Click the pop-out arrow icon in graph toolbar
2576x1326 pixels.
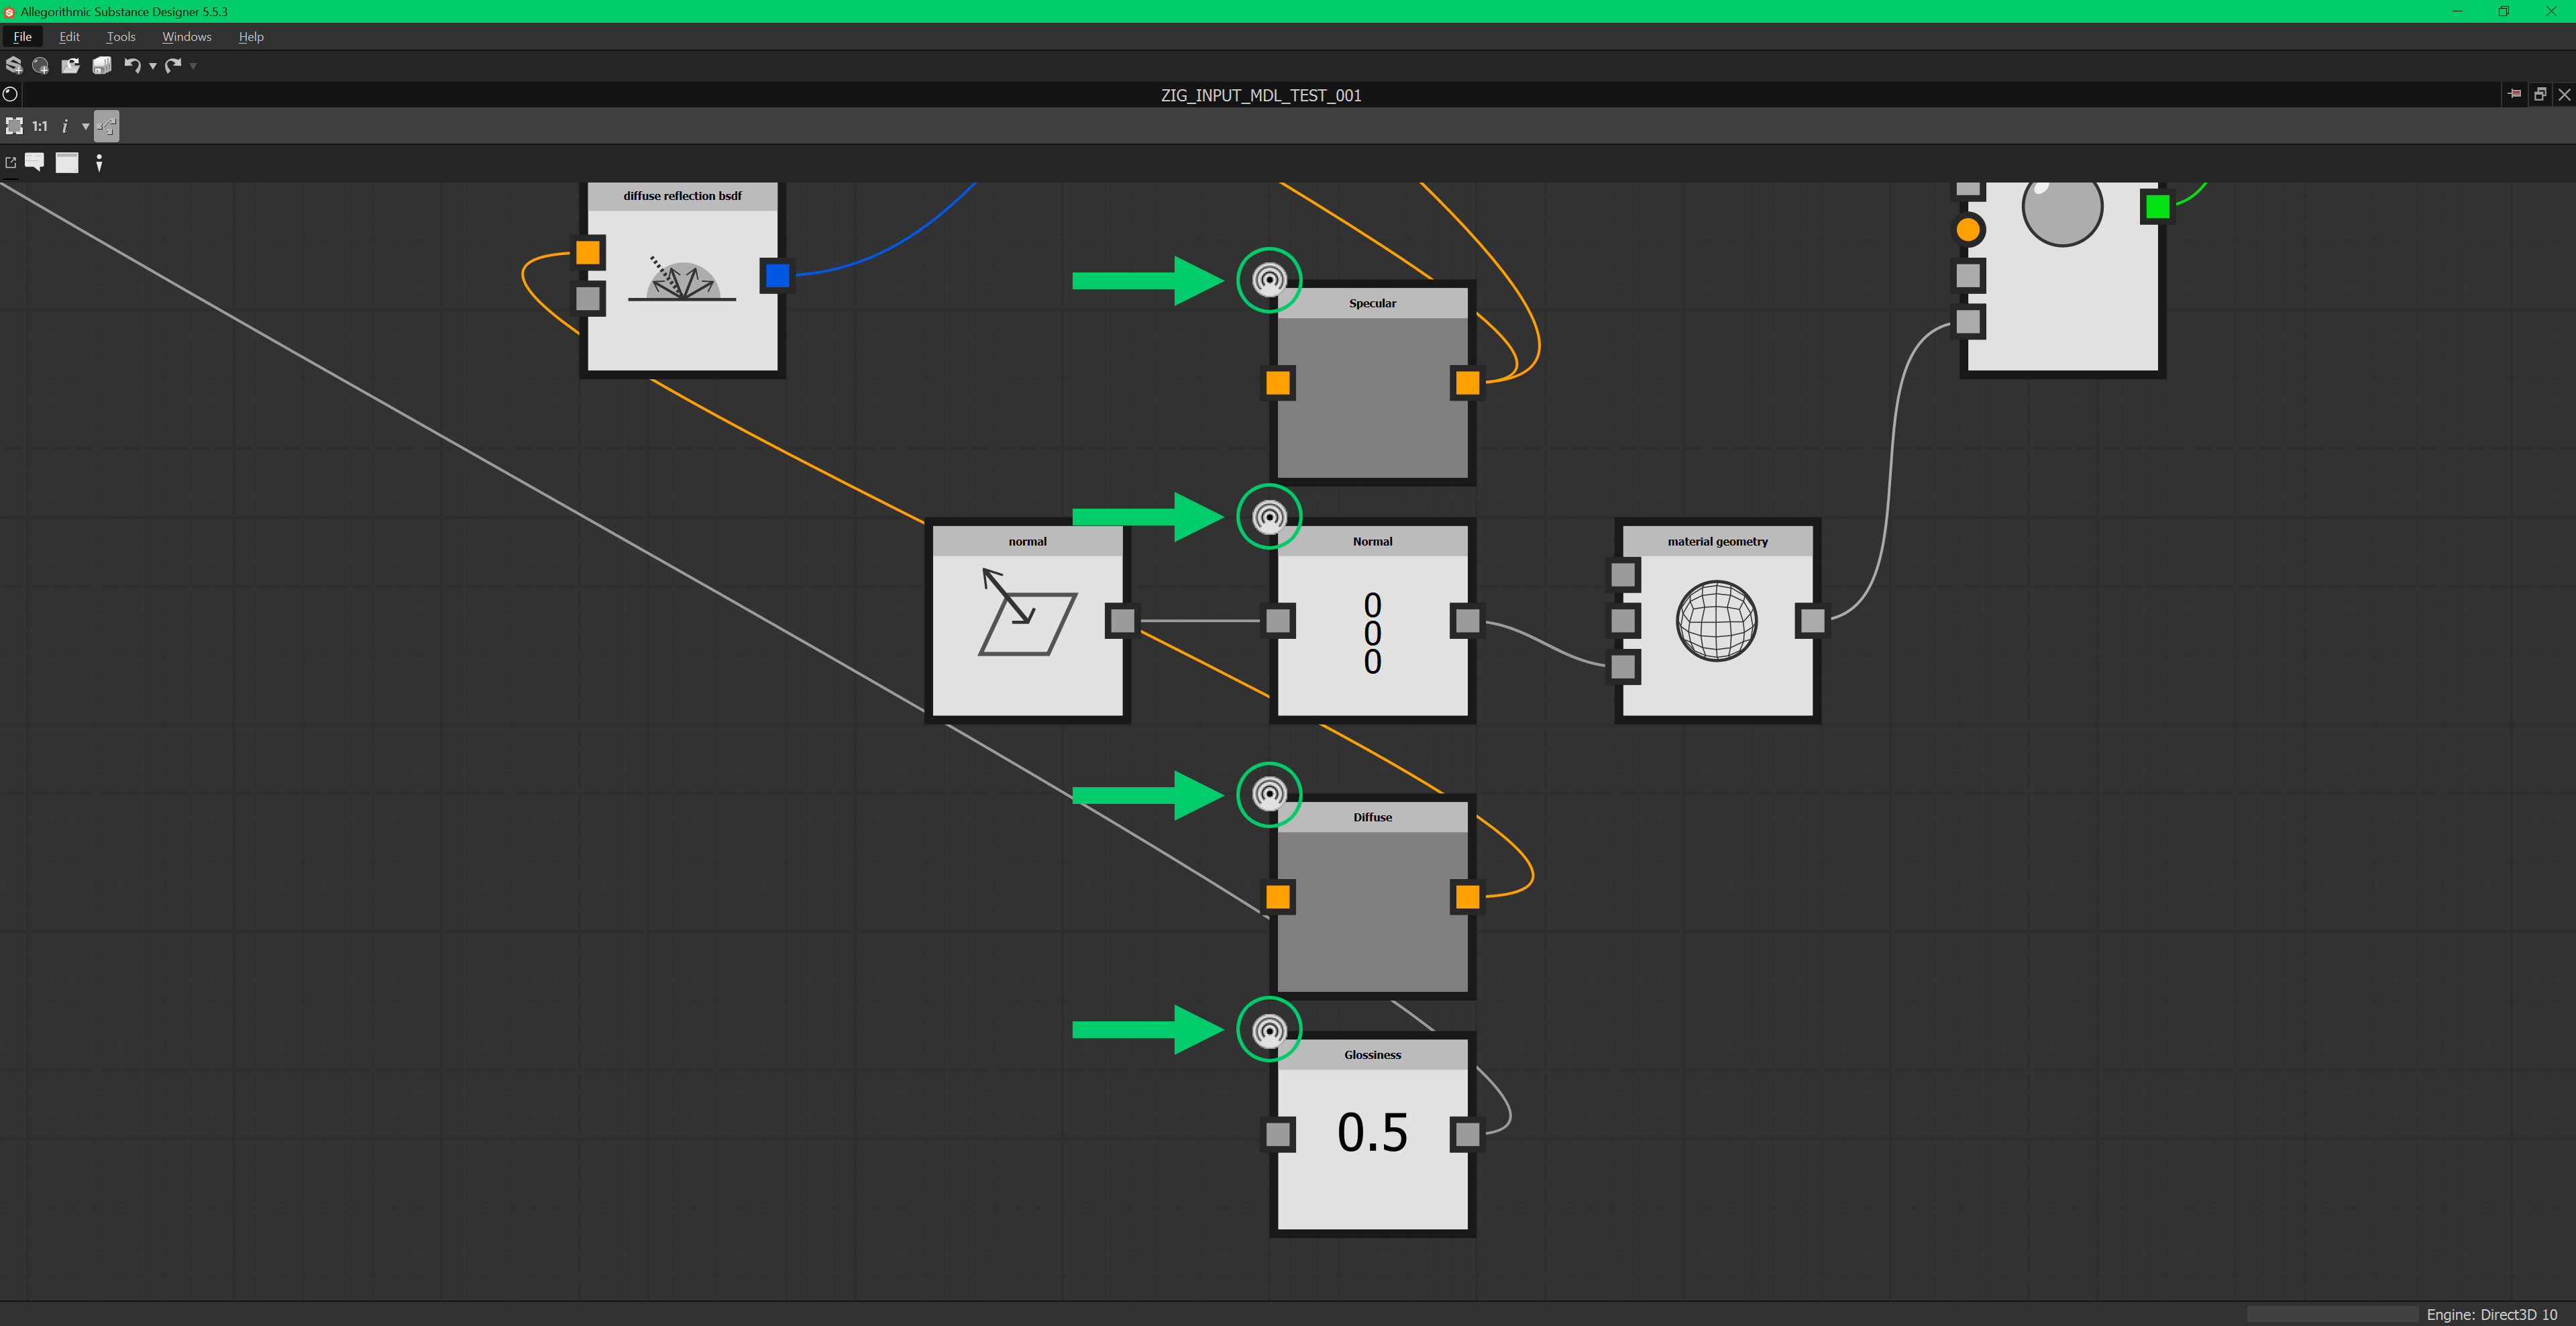[x=11, y=162]
